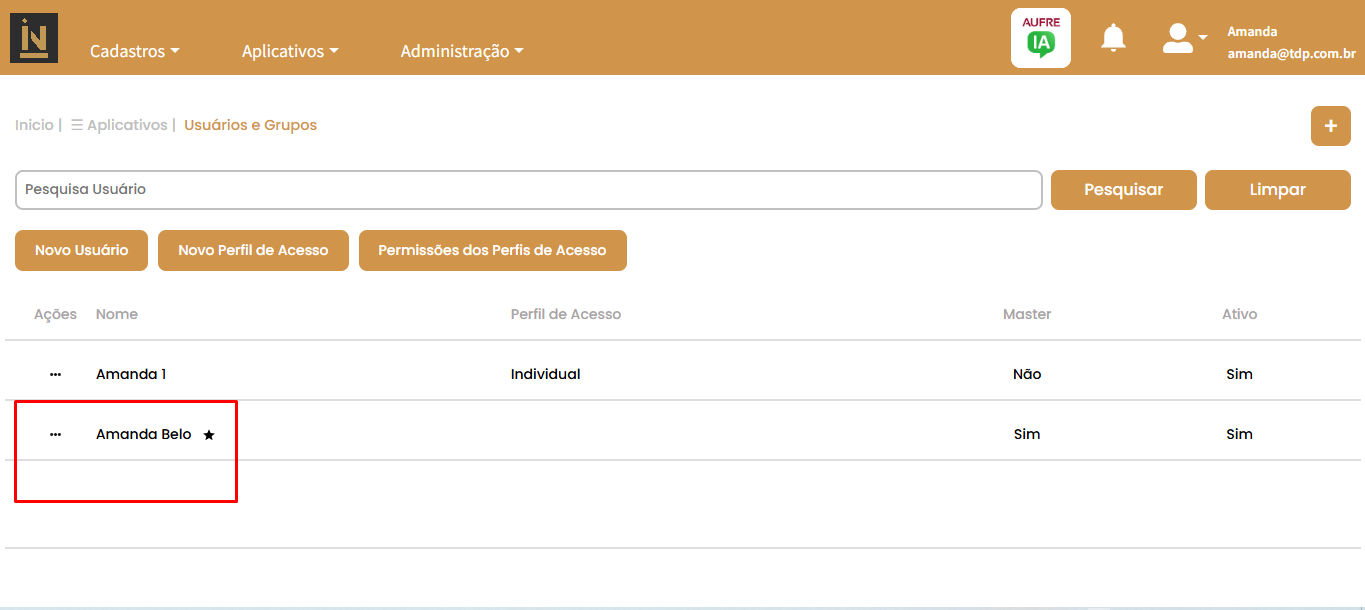This screenshot has width=1365, height=610.
Task: Click the Pesquisa Usuário search field
Action: 528,190
